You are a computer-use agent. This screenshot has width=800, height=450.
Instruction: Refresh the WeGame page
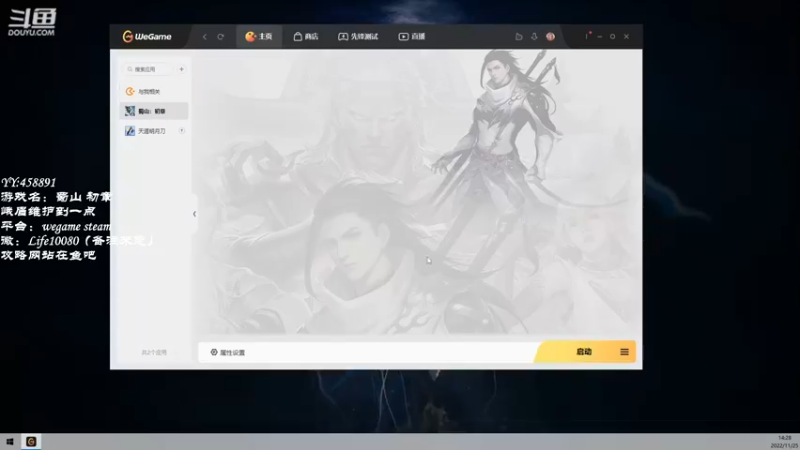(x=220, y=37)
